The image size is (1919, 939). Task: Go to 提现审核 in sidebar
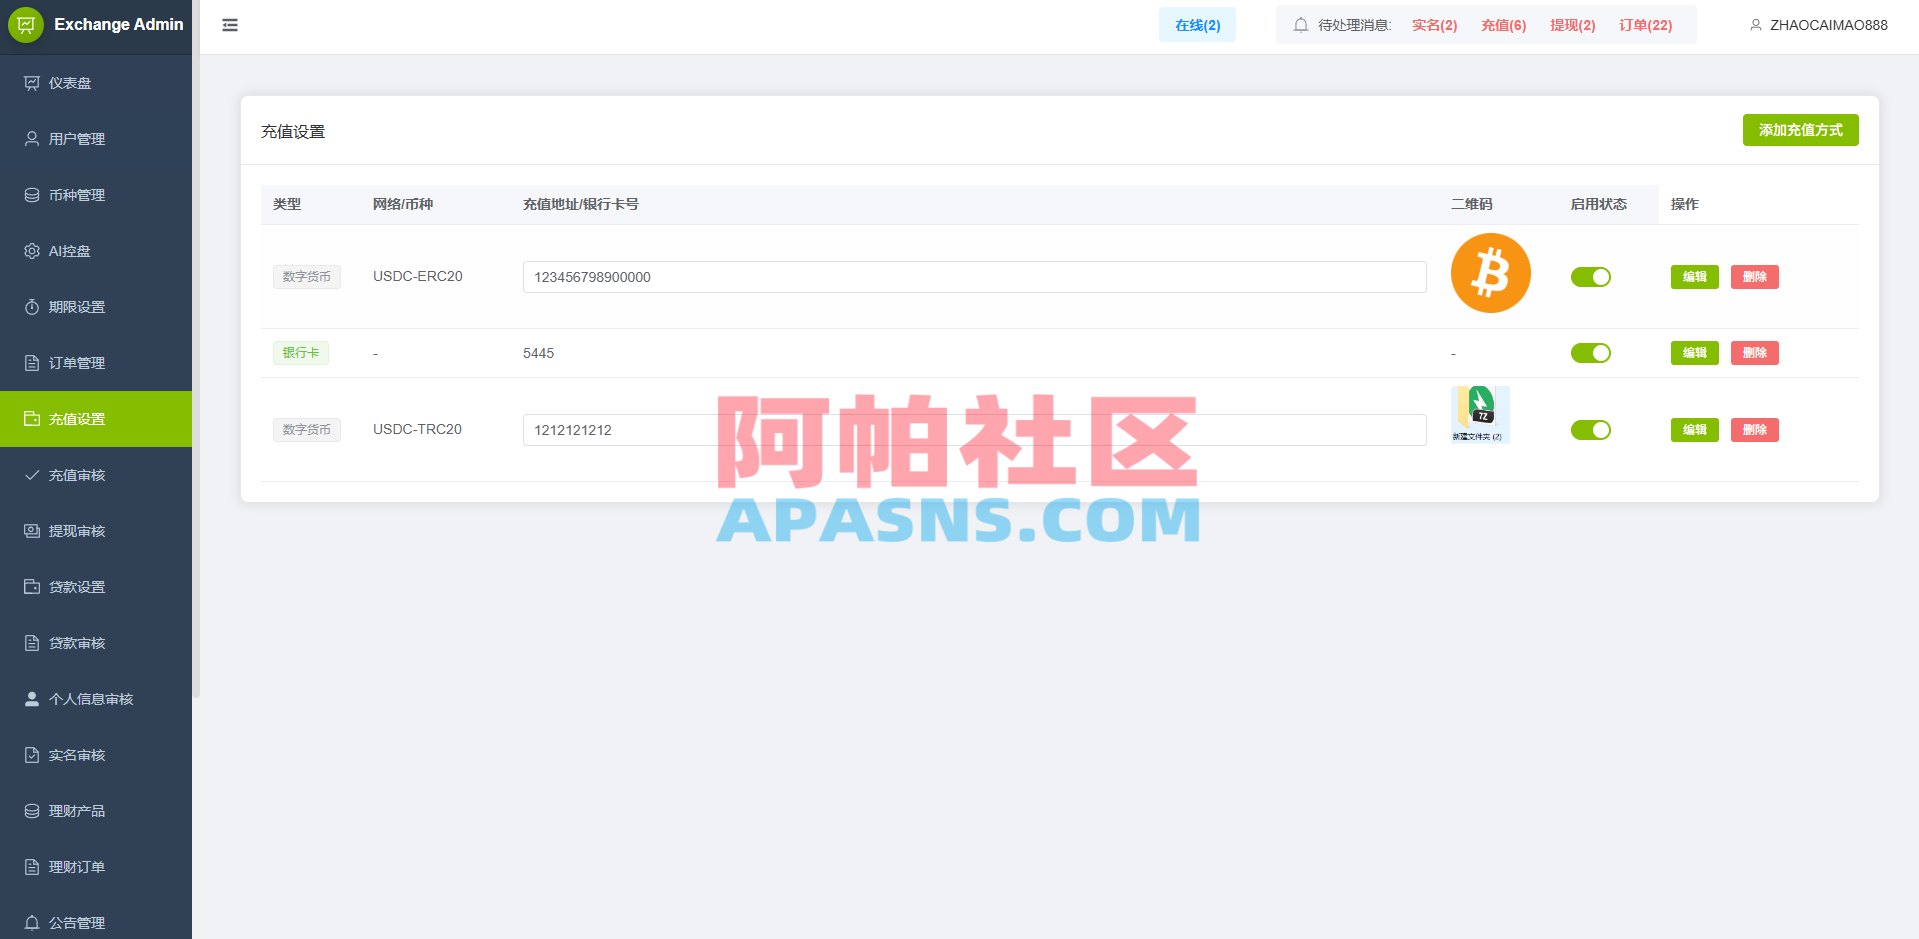[x=96, y=531]
